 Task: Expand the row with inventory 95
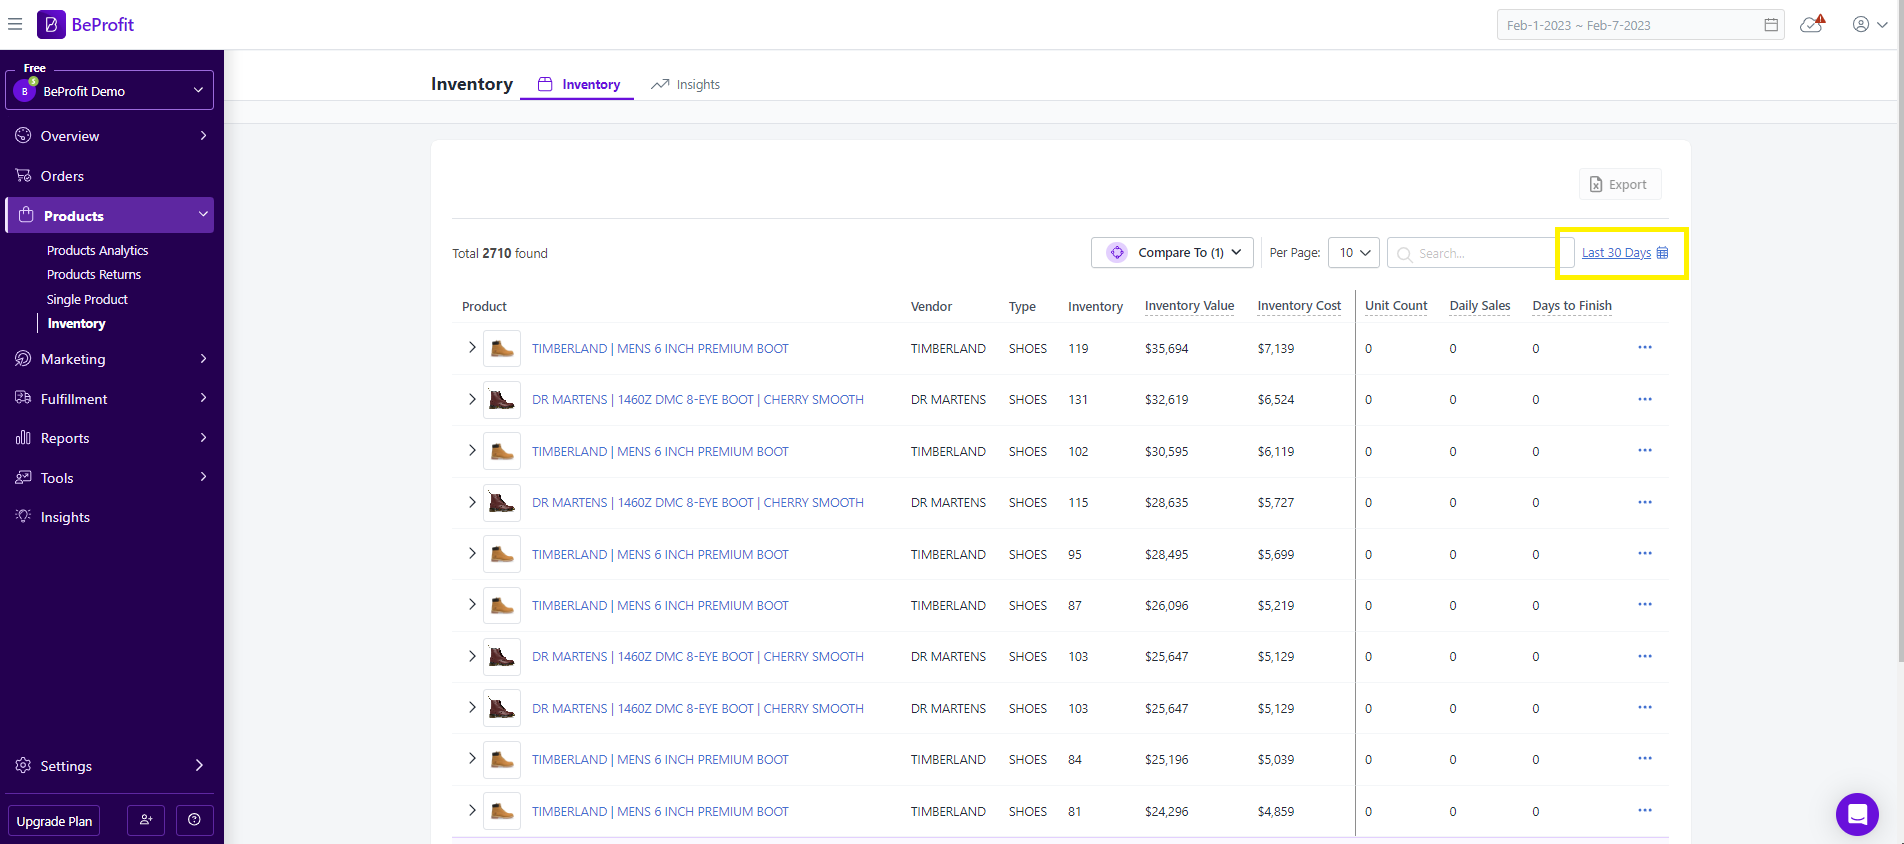pyautogui.click(x=472, y=553)
